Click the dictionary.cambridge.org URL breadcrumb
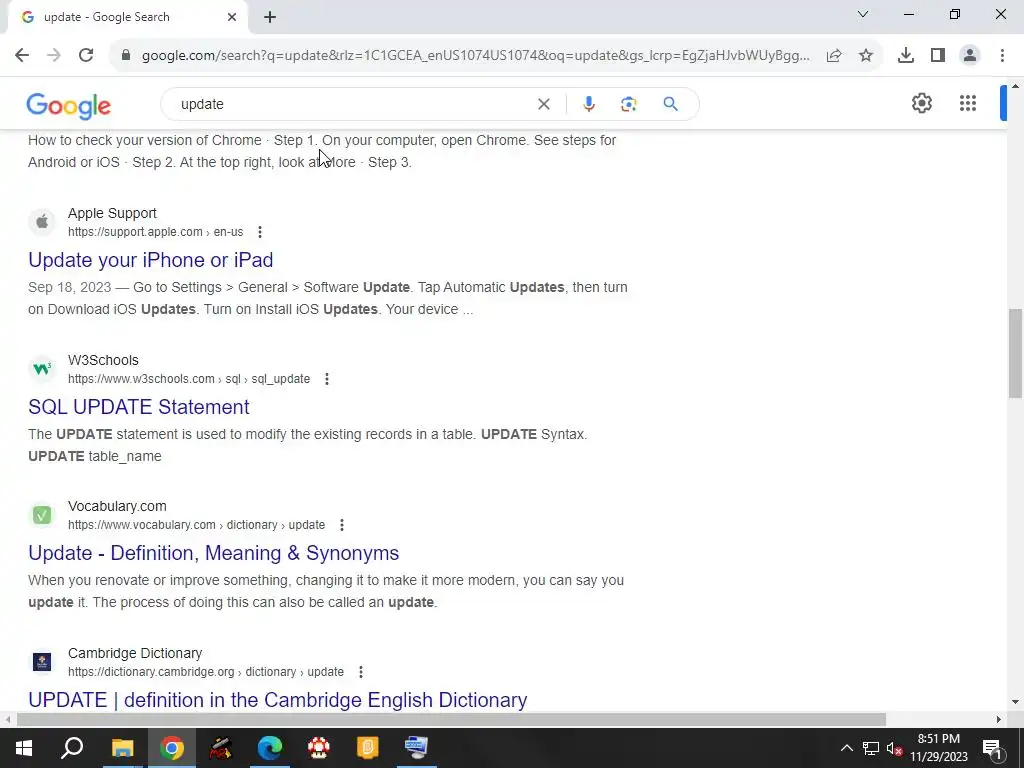 tap(206, 672)
